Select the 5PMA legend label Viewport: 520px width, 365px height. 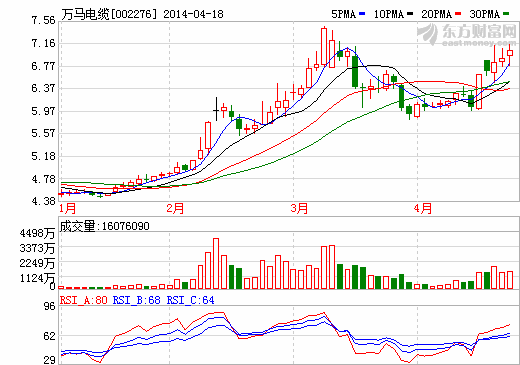pyautogui.click(x=343, y=14)
